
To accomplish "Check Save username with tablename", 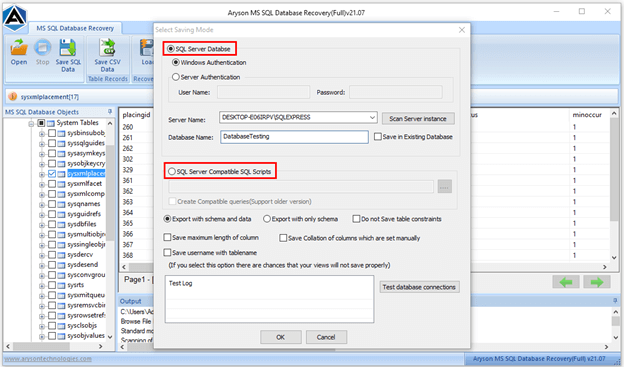I will coord(168,253).
